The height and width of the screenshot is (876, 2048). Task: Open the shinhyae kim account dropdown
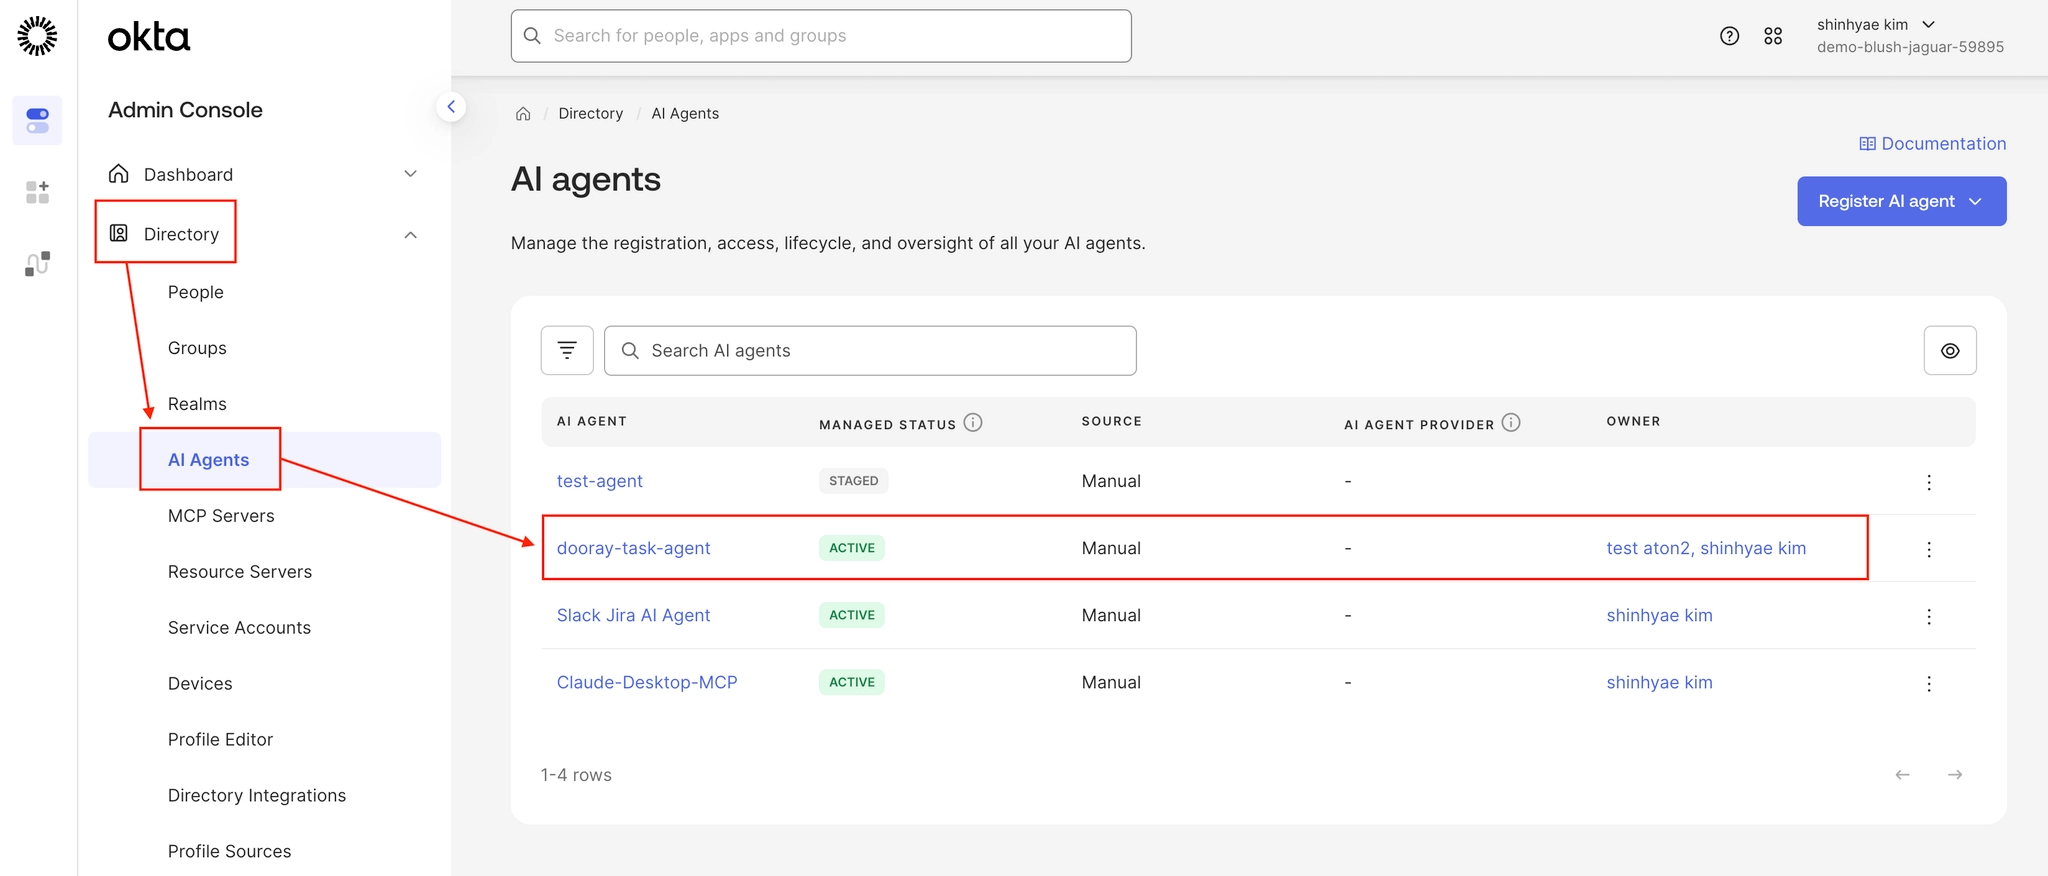[x=1876, y=25]
